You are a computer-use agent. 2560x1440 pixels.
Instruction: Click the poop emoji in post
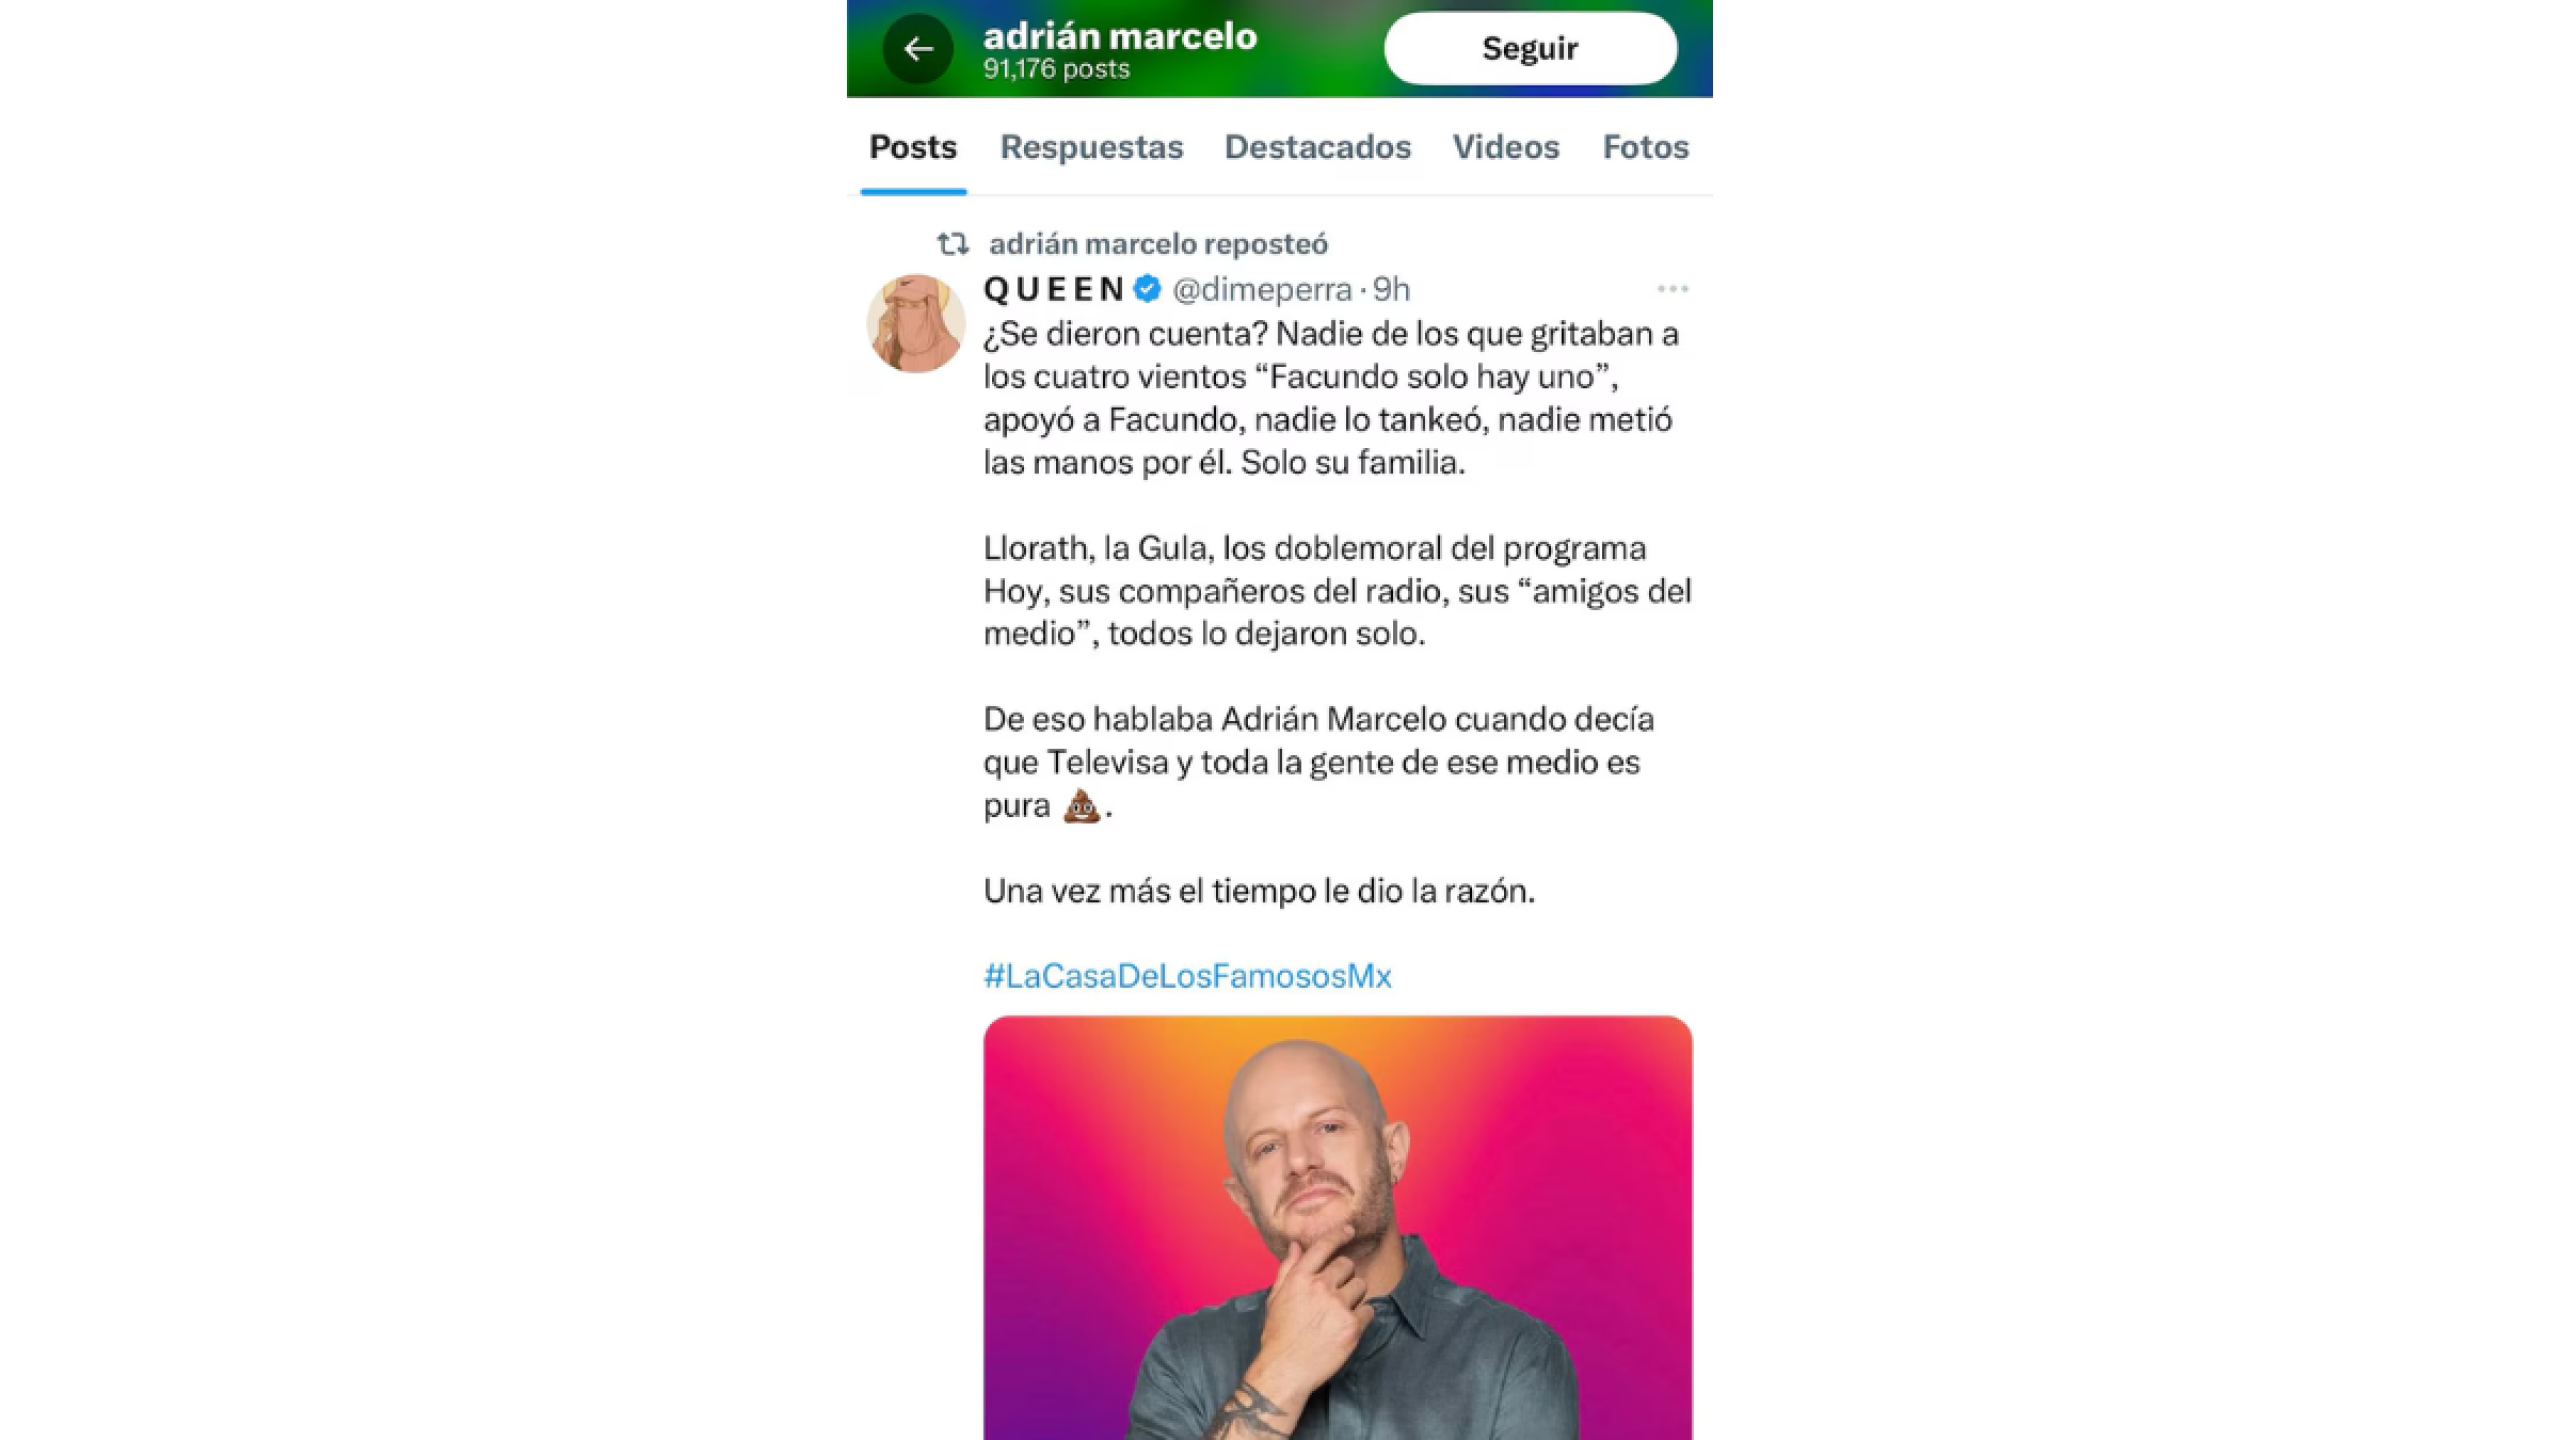point(1081,805)
